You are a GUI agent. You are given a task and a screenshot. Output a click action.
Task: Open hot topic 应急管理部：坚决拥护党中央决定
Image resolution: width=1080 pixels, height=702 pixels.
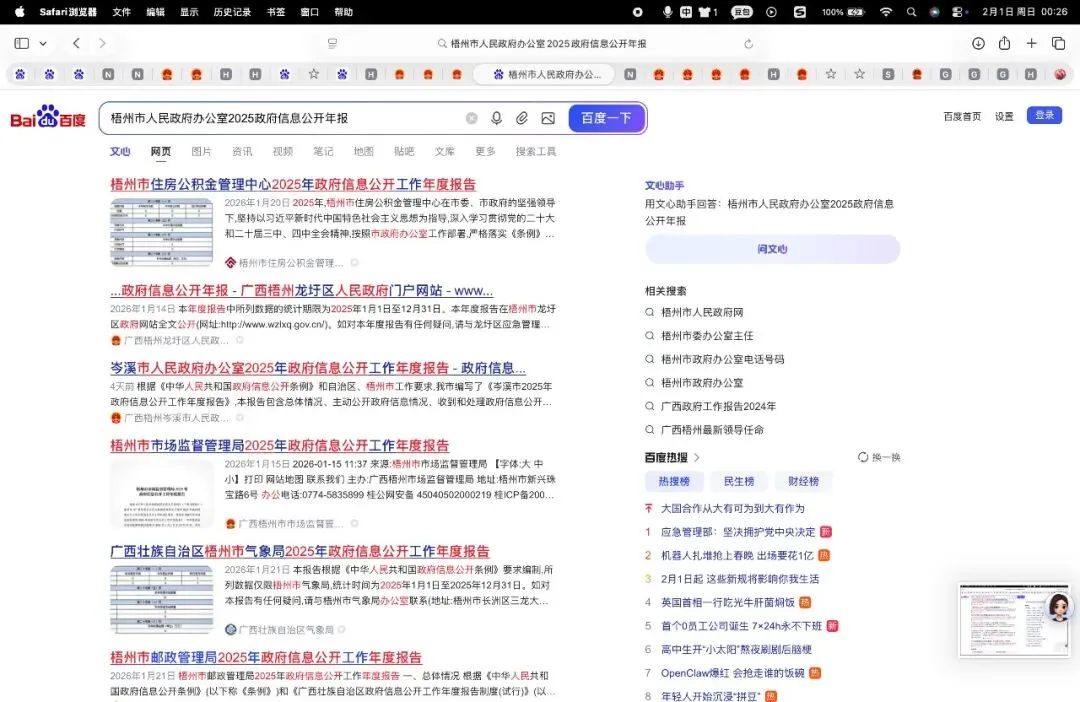click(738, 532)
